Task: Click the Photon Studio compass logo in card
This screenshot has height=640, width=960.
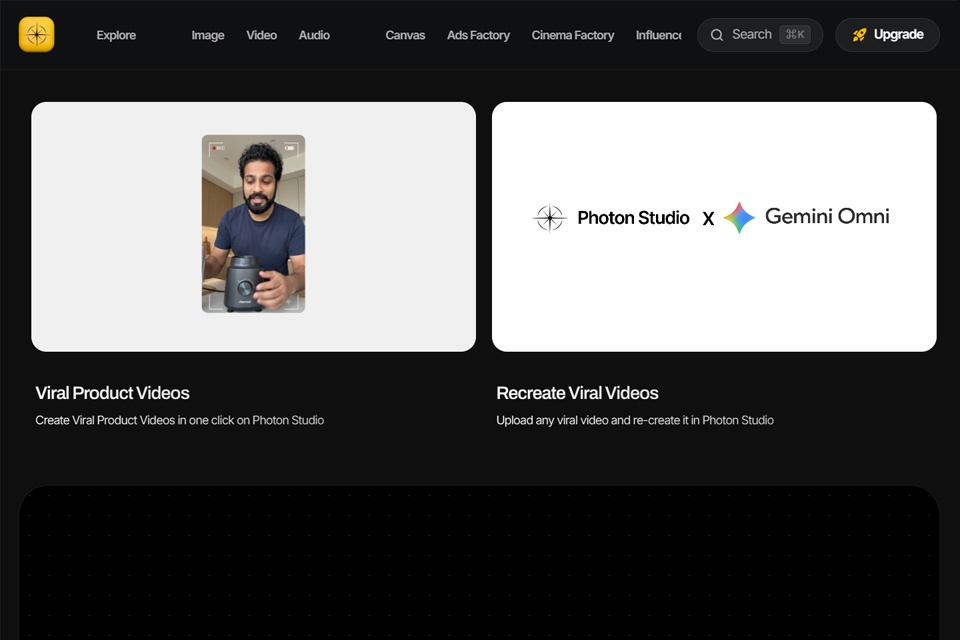Action: point(550,217)
